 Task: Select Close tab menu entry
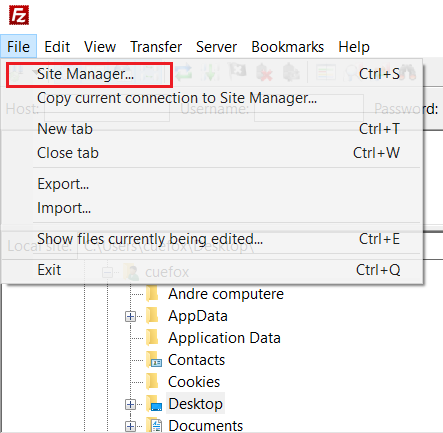pyautogui.click(x=213, y=153)
